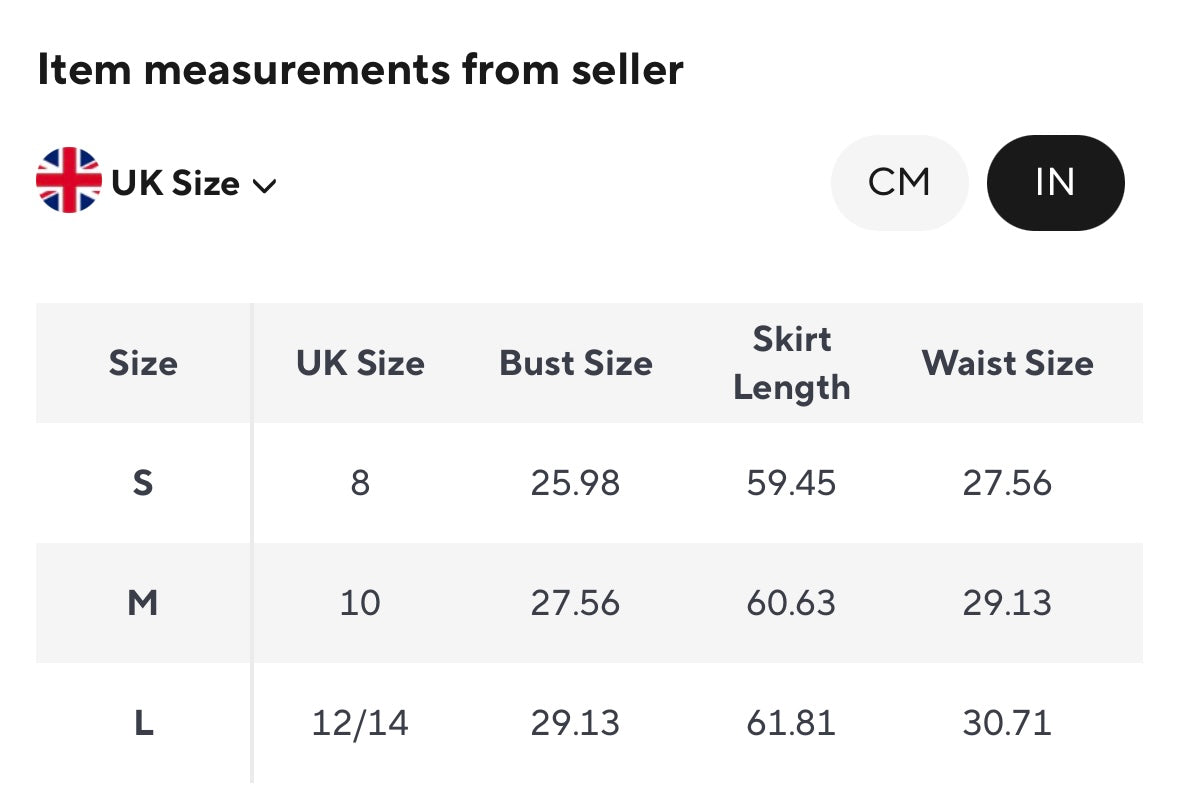Expand the UK Size dropdown chevron
The width and height of the screenshot is (1179, 792).
264,185
